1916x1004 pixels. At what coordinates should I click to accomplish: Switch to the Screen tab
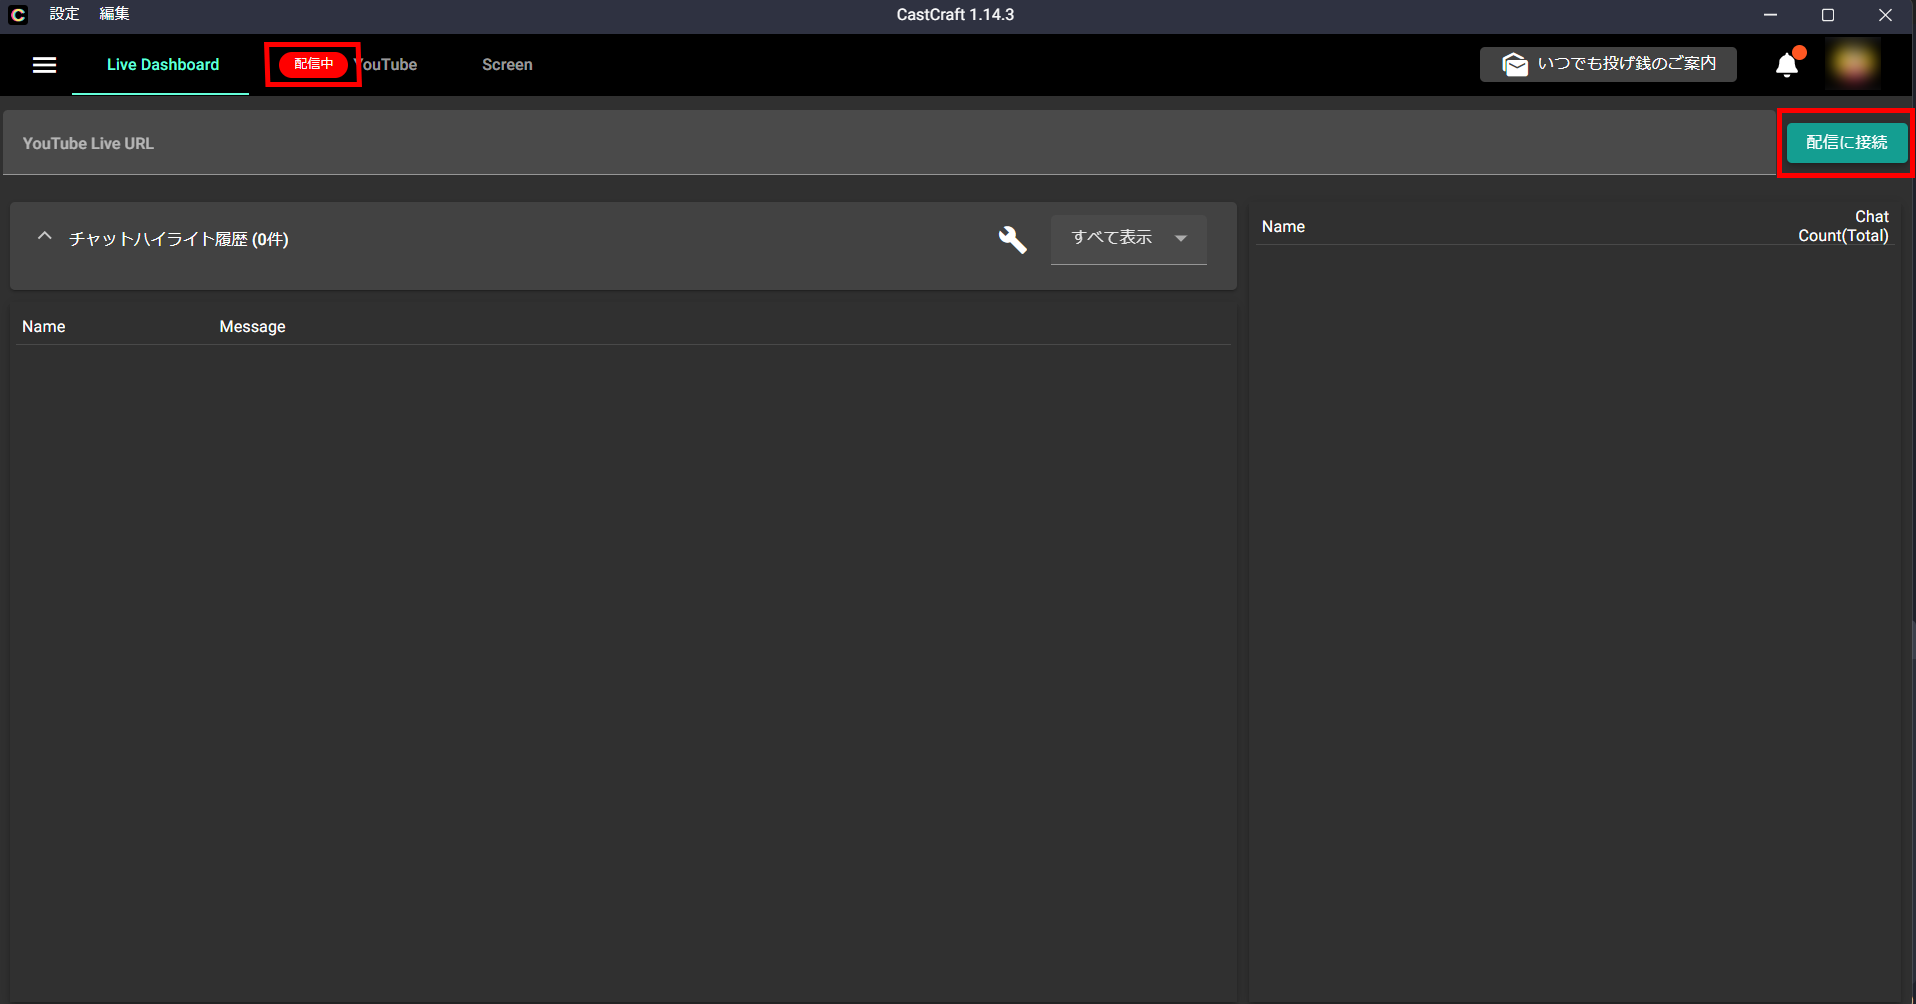(x=507, y=64)
